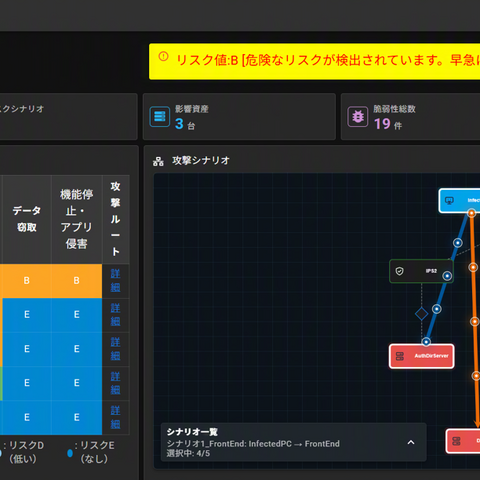Open the 詳細 link in the last table row
The image size is (480, 480).
coord(115,417)
